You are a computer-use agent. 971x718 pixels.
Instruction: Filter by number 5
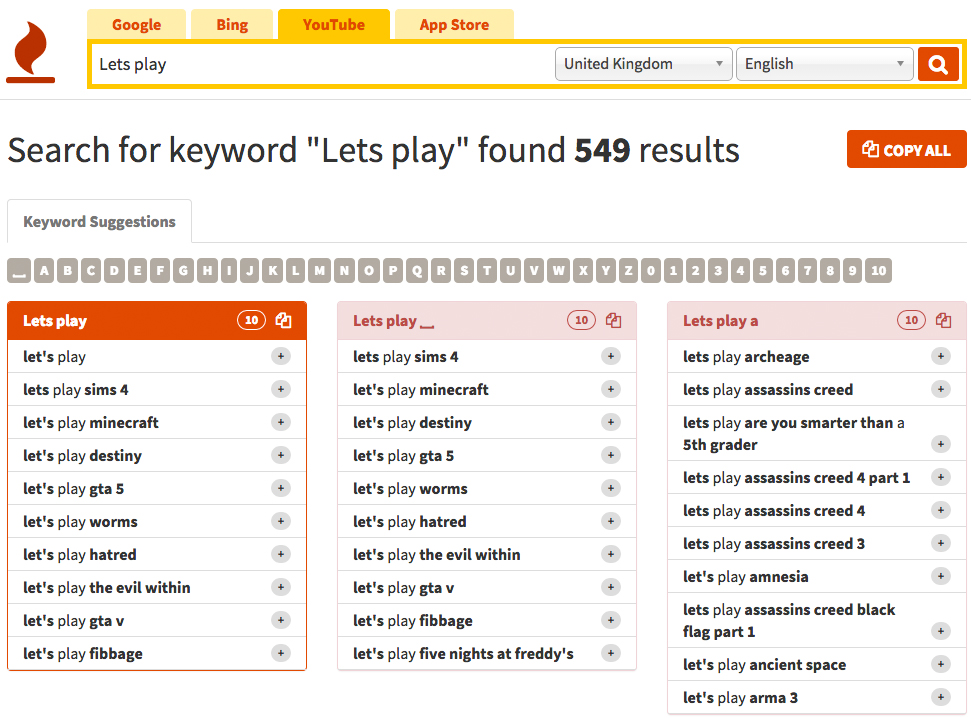coord(763,271)
